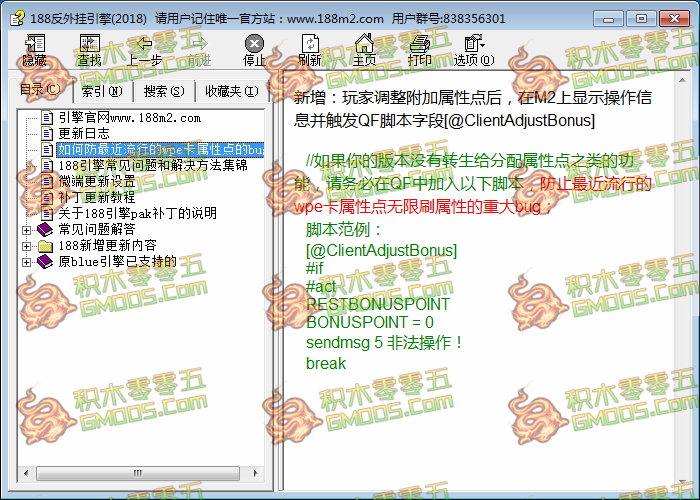Click tree scrollbar left arrow
The height and width of the screenshot is (500, 700).
[26, 473]
